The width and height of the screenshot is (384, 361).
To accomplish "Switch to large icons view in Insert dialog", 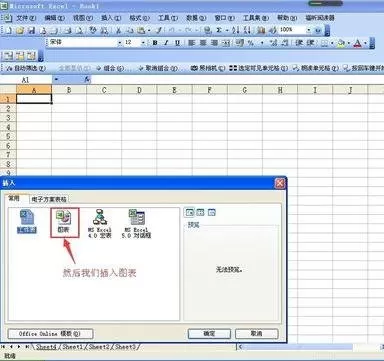I will click(x=190, y=212).
